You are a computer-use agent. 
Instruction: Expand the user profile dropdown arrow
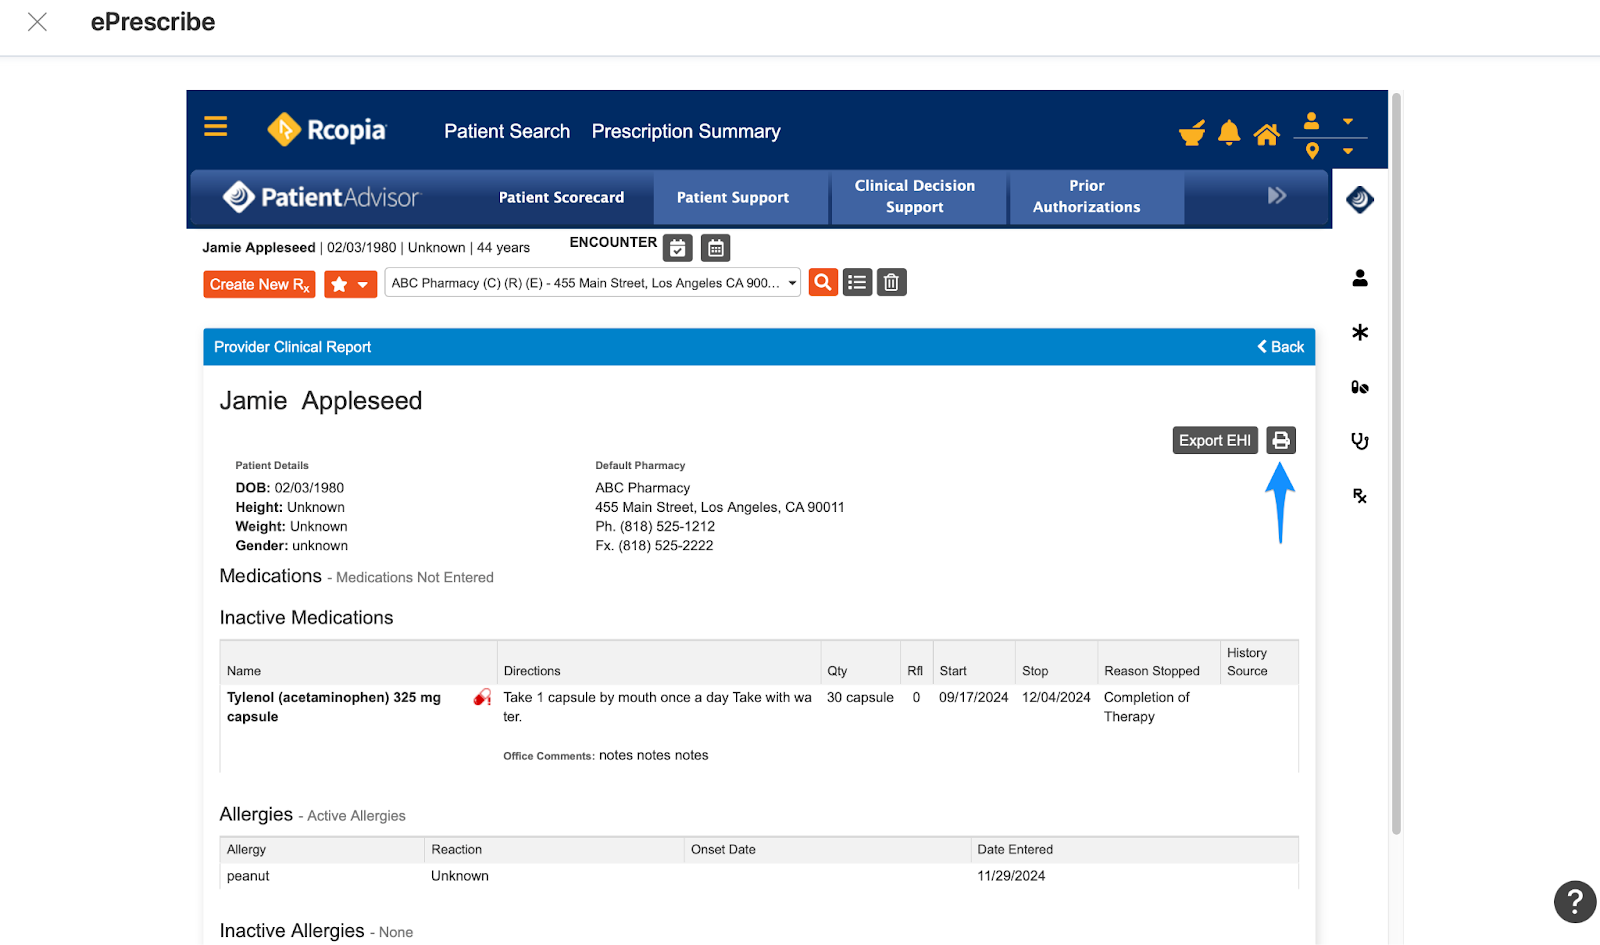pyautogui.click(x=1348, y=121)
